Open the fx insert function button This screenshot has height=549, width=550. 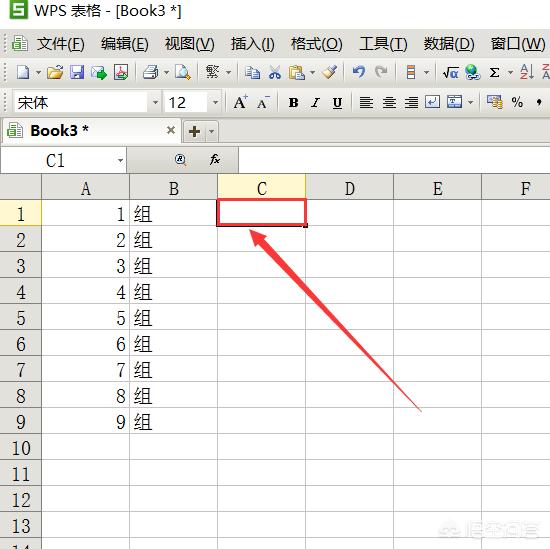pyautogui.click(x=215, y=160)
